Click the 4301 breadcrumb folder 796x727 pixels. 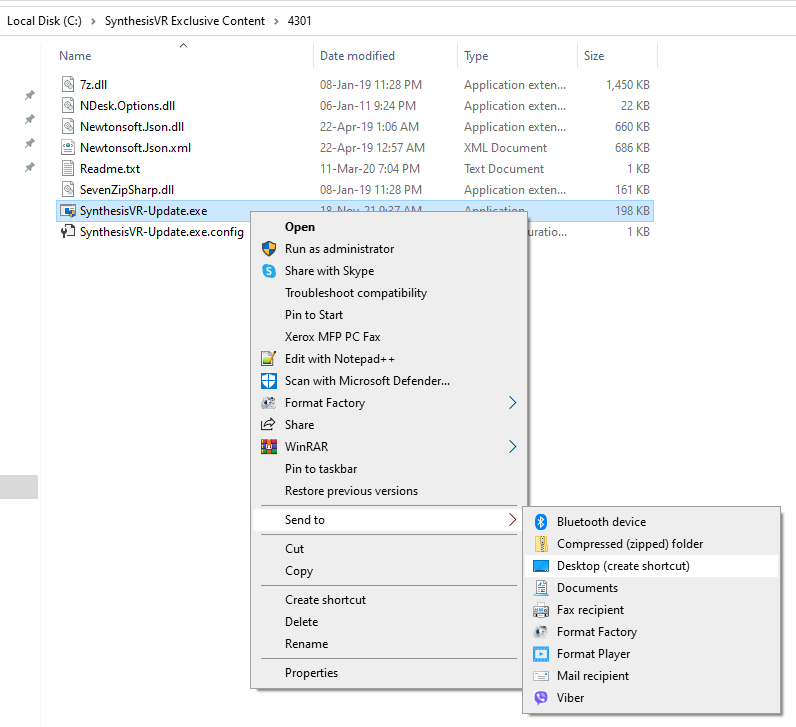tap(300, 21)
